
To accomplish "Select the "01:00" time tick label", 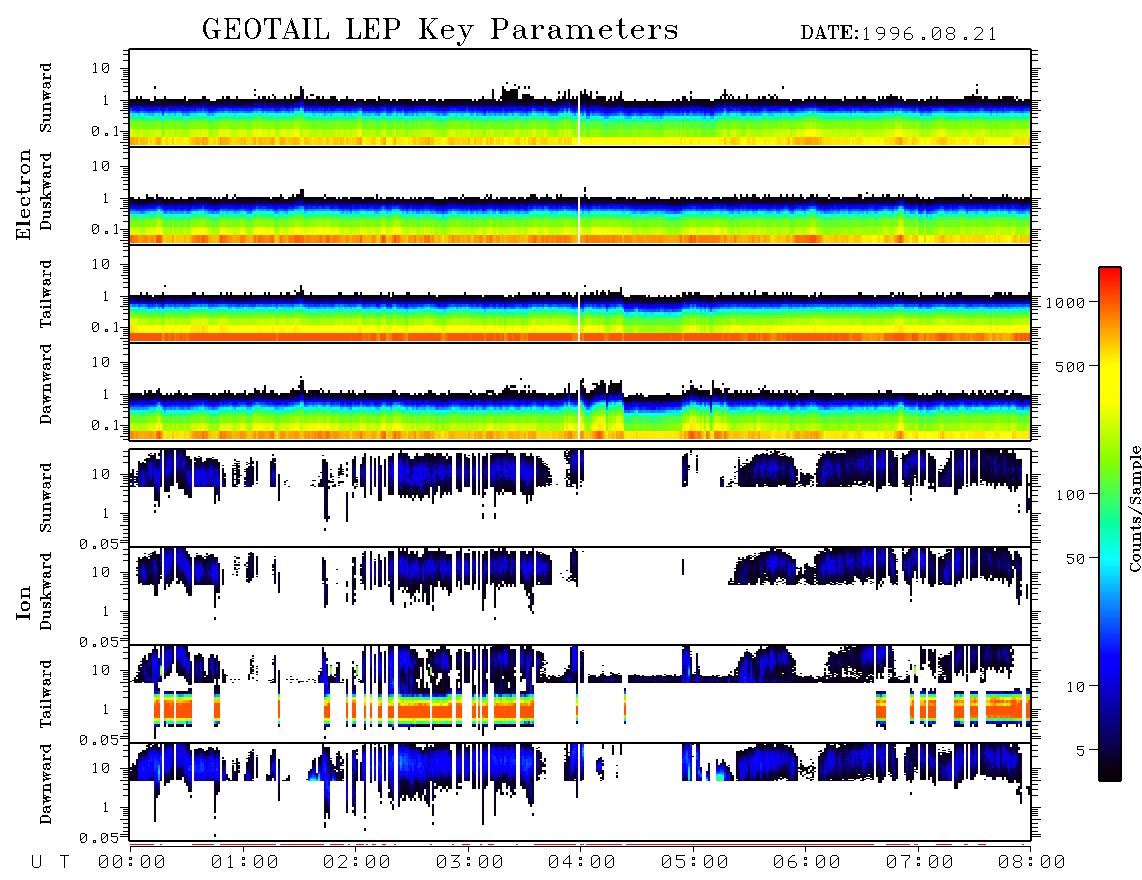I will pos(244,863).
